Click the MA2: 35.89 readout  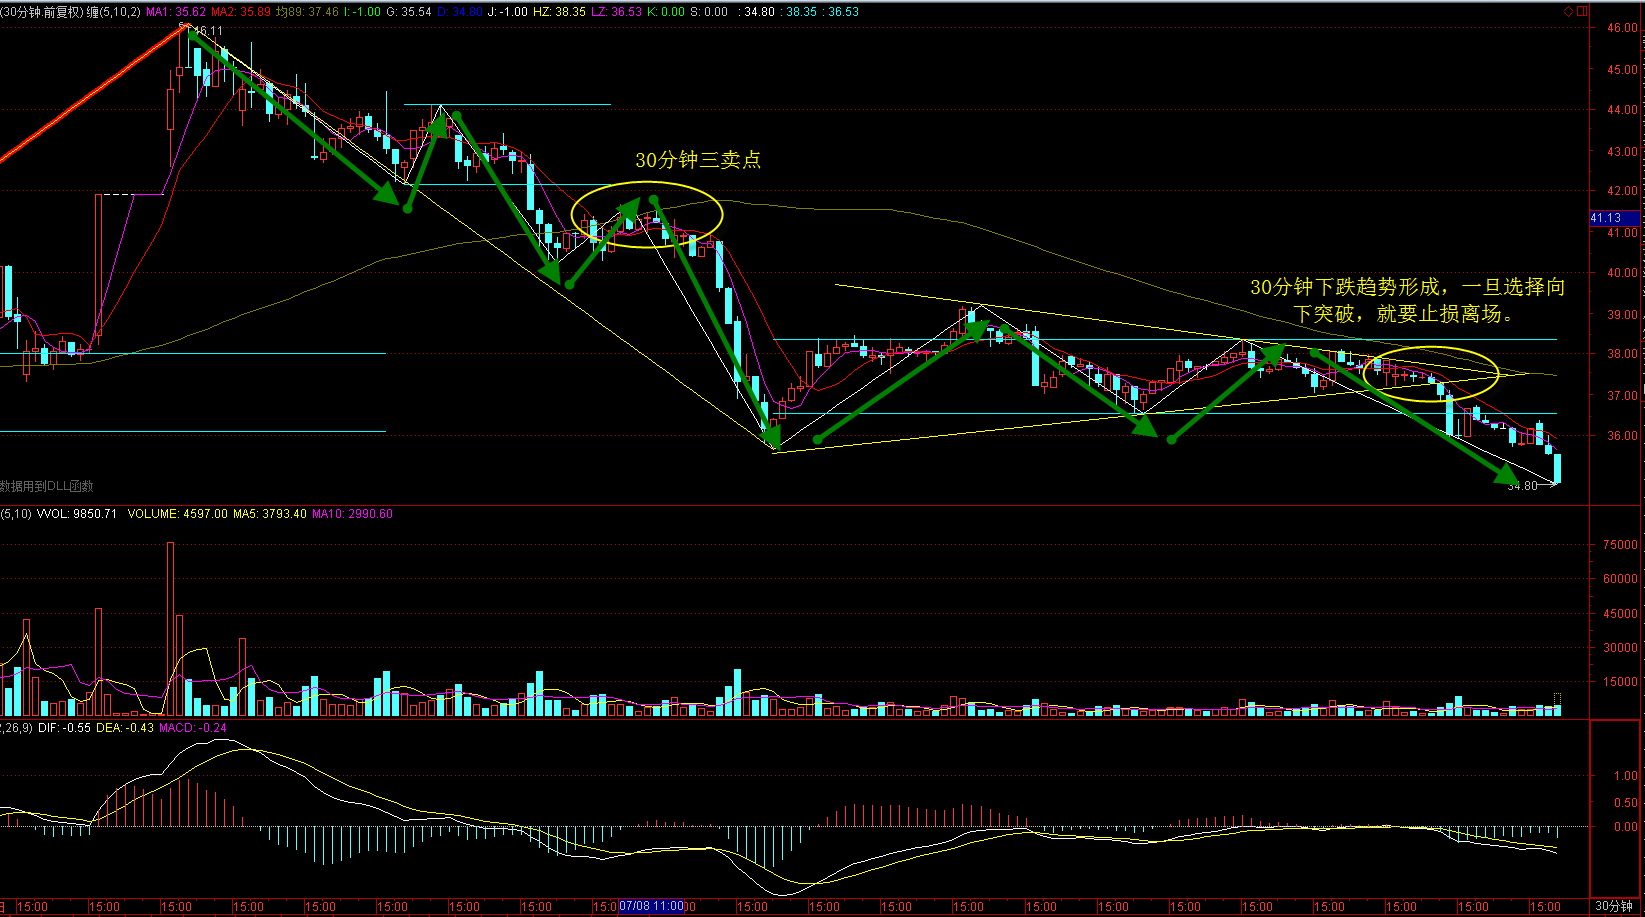pos(241,12)
